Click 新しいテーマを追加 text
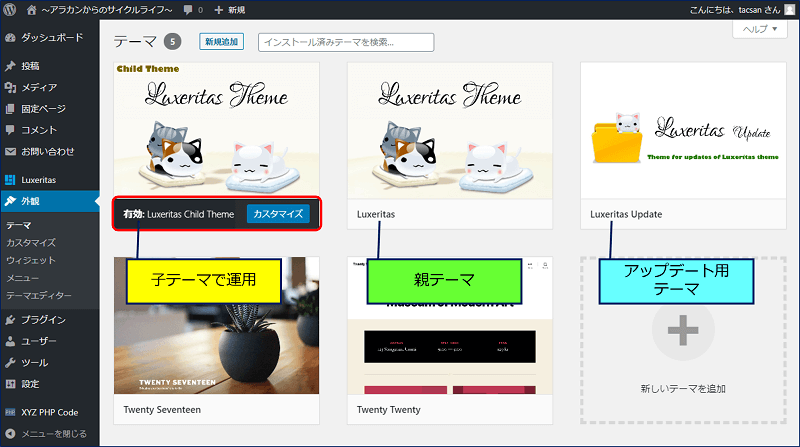The width and height of the screenshot is (800, 447). 683,389
